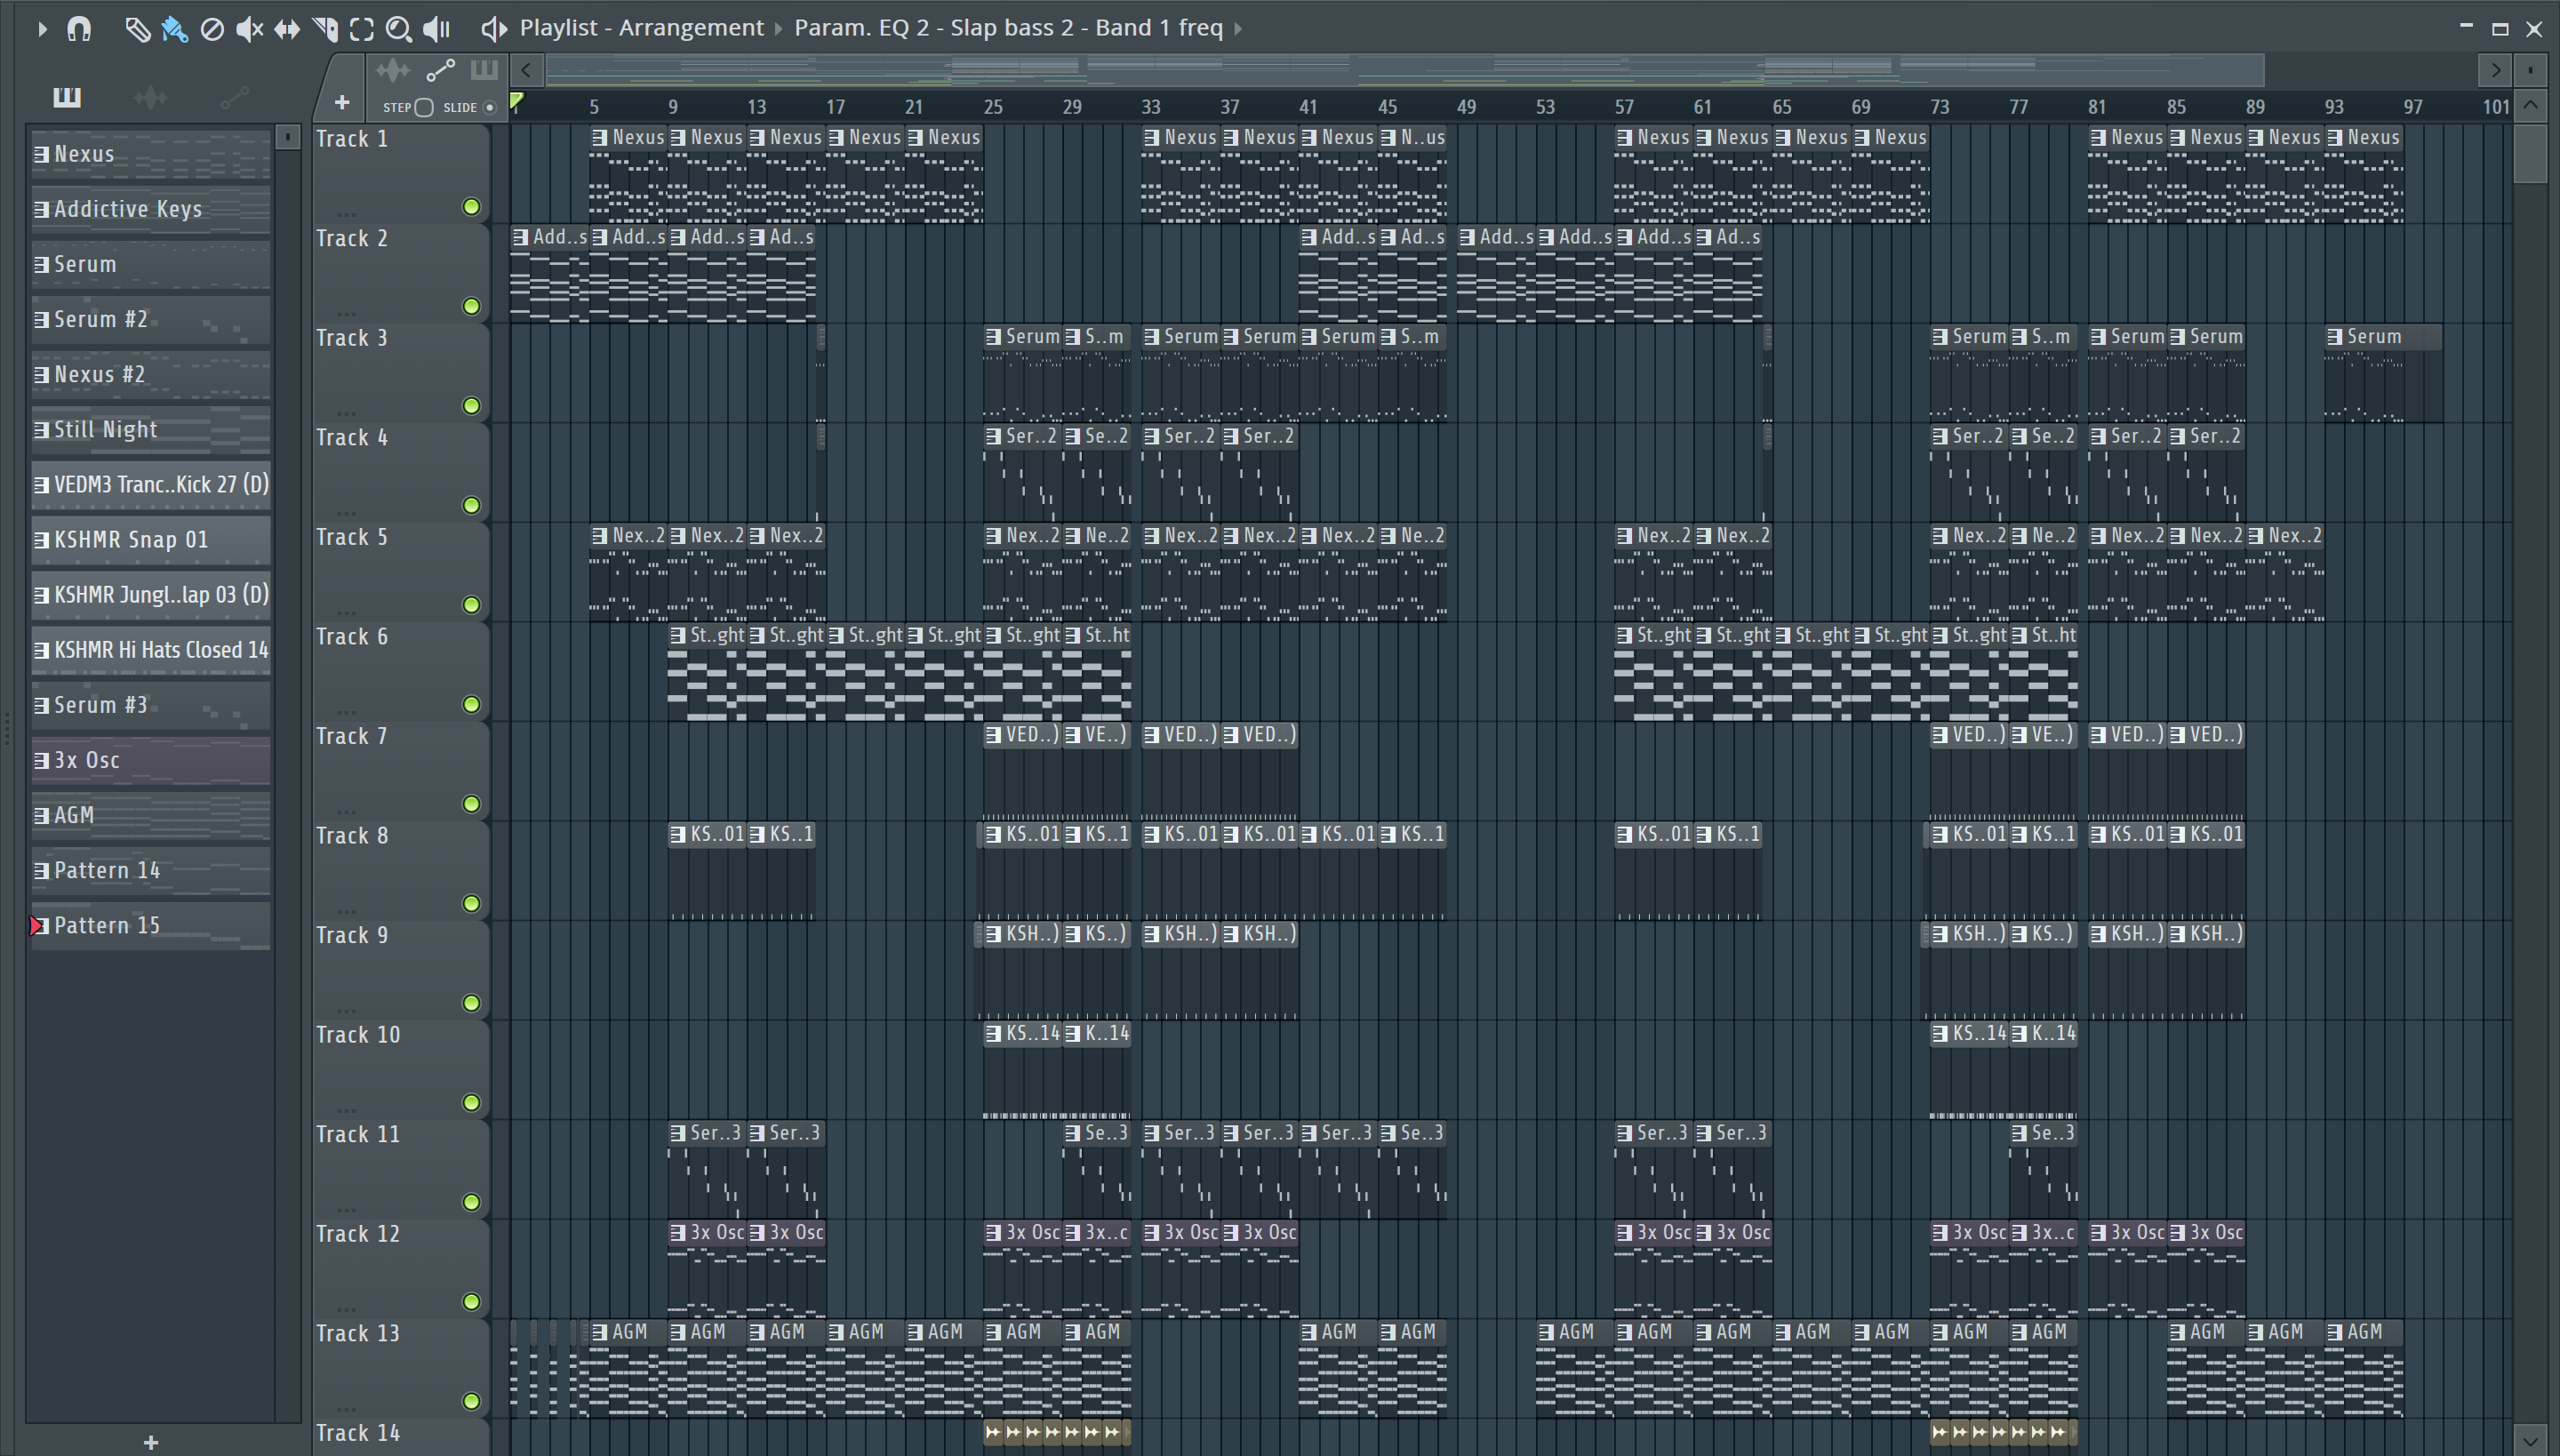
Task: Click the vertical scroll down arrow
Action: click(x=2530, y=1442)
